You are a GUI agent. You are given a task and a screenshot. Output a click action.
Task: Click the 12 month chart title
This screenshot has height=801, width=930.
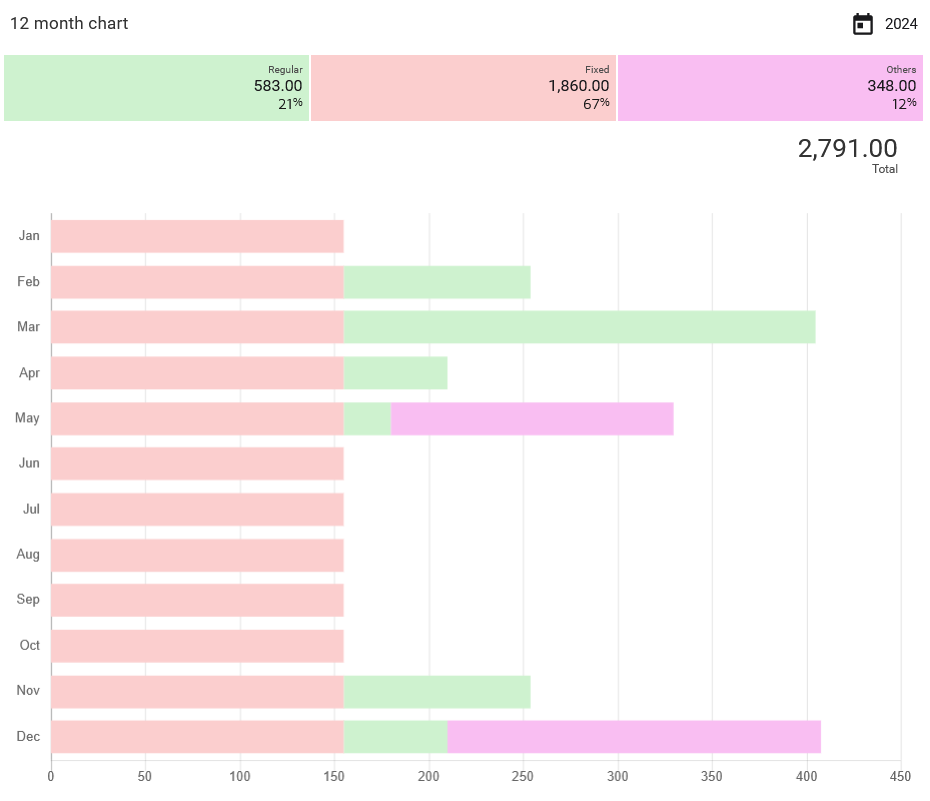[x=68, y=23]
